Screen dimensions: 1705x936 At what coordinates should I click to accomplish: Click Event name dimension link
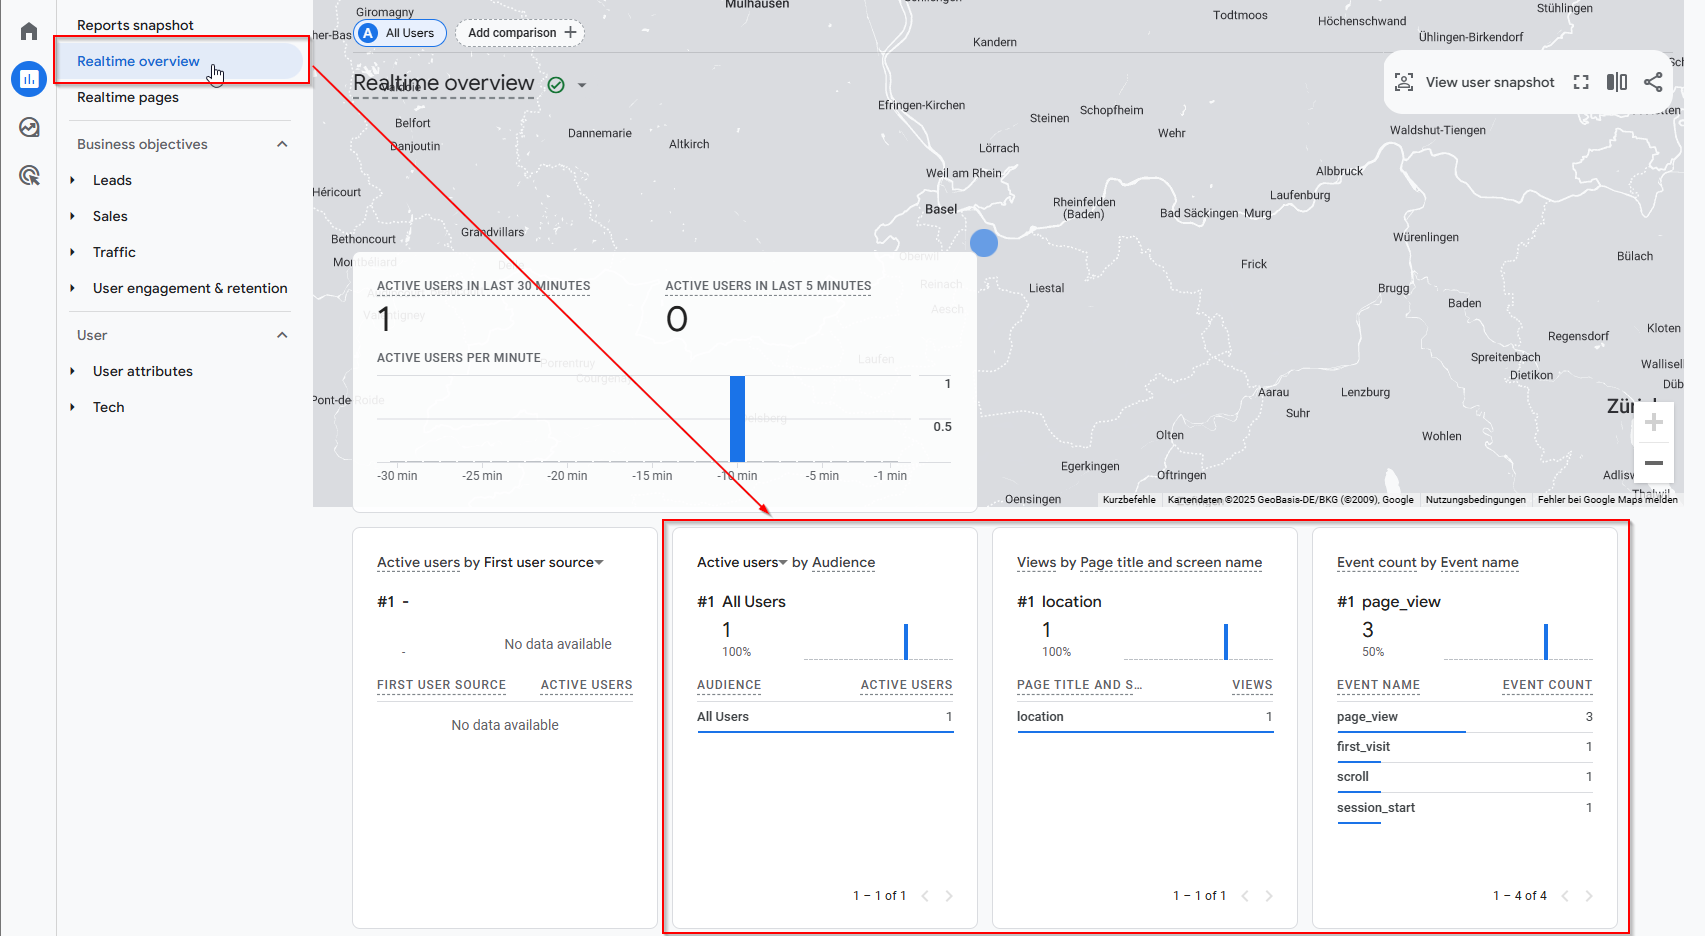(1479, 563)
